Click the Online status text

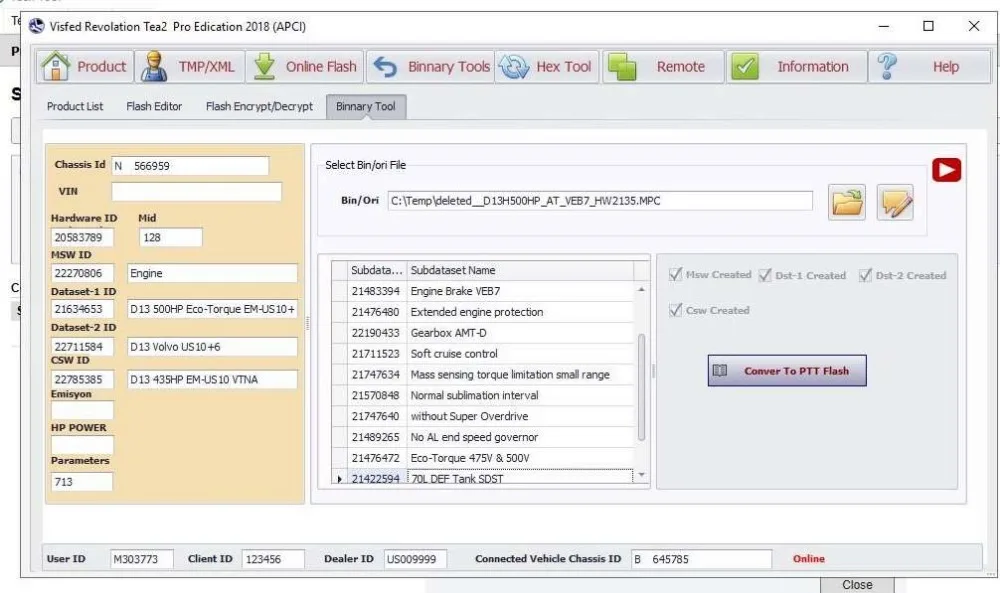coord(809,559)
